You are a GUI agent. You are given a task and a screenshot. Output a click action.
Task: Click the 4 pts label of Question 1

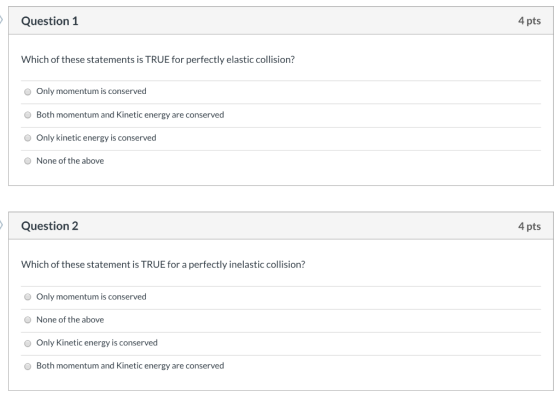(x=529, y=21)
